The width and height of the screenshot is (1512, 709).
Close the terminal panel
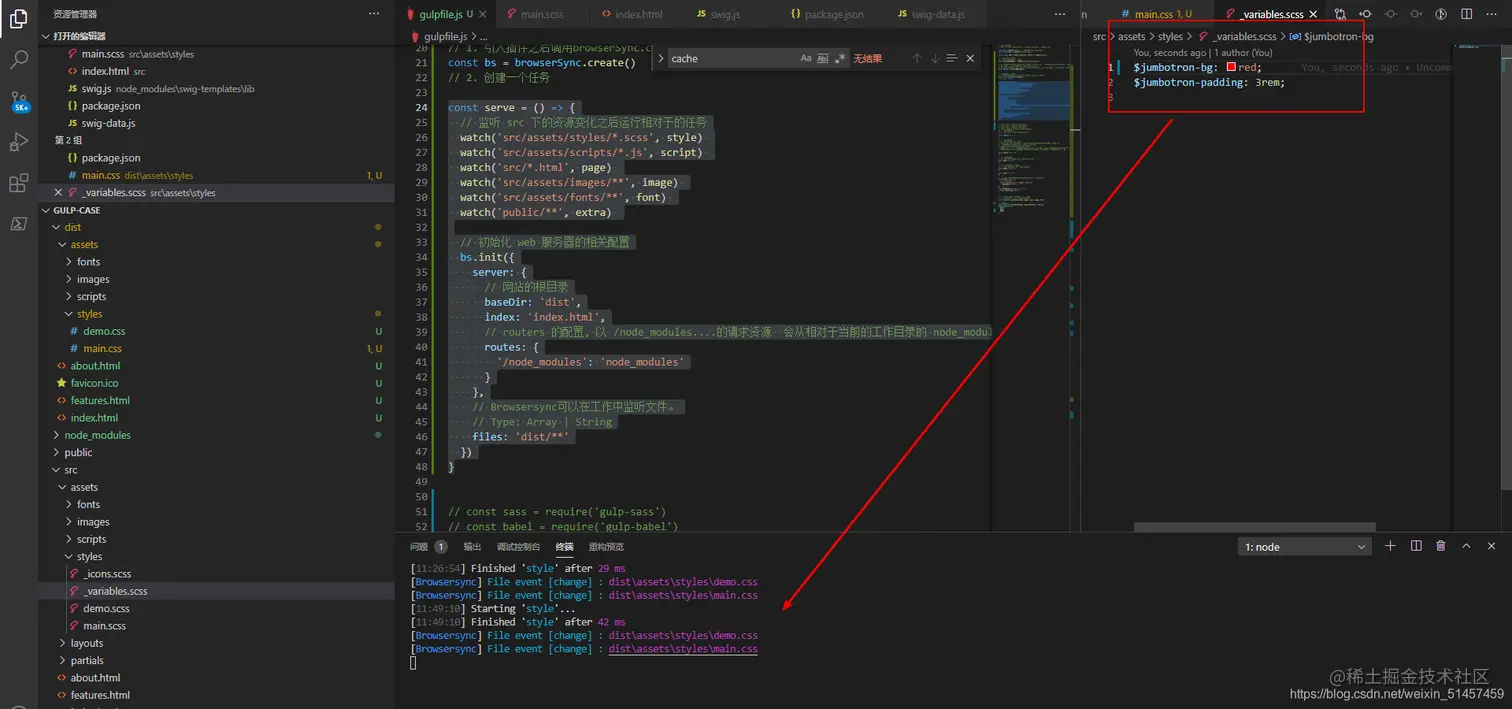point(1491,546)
